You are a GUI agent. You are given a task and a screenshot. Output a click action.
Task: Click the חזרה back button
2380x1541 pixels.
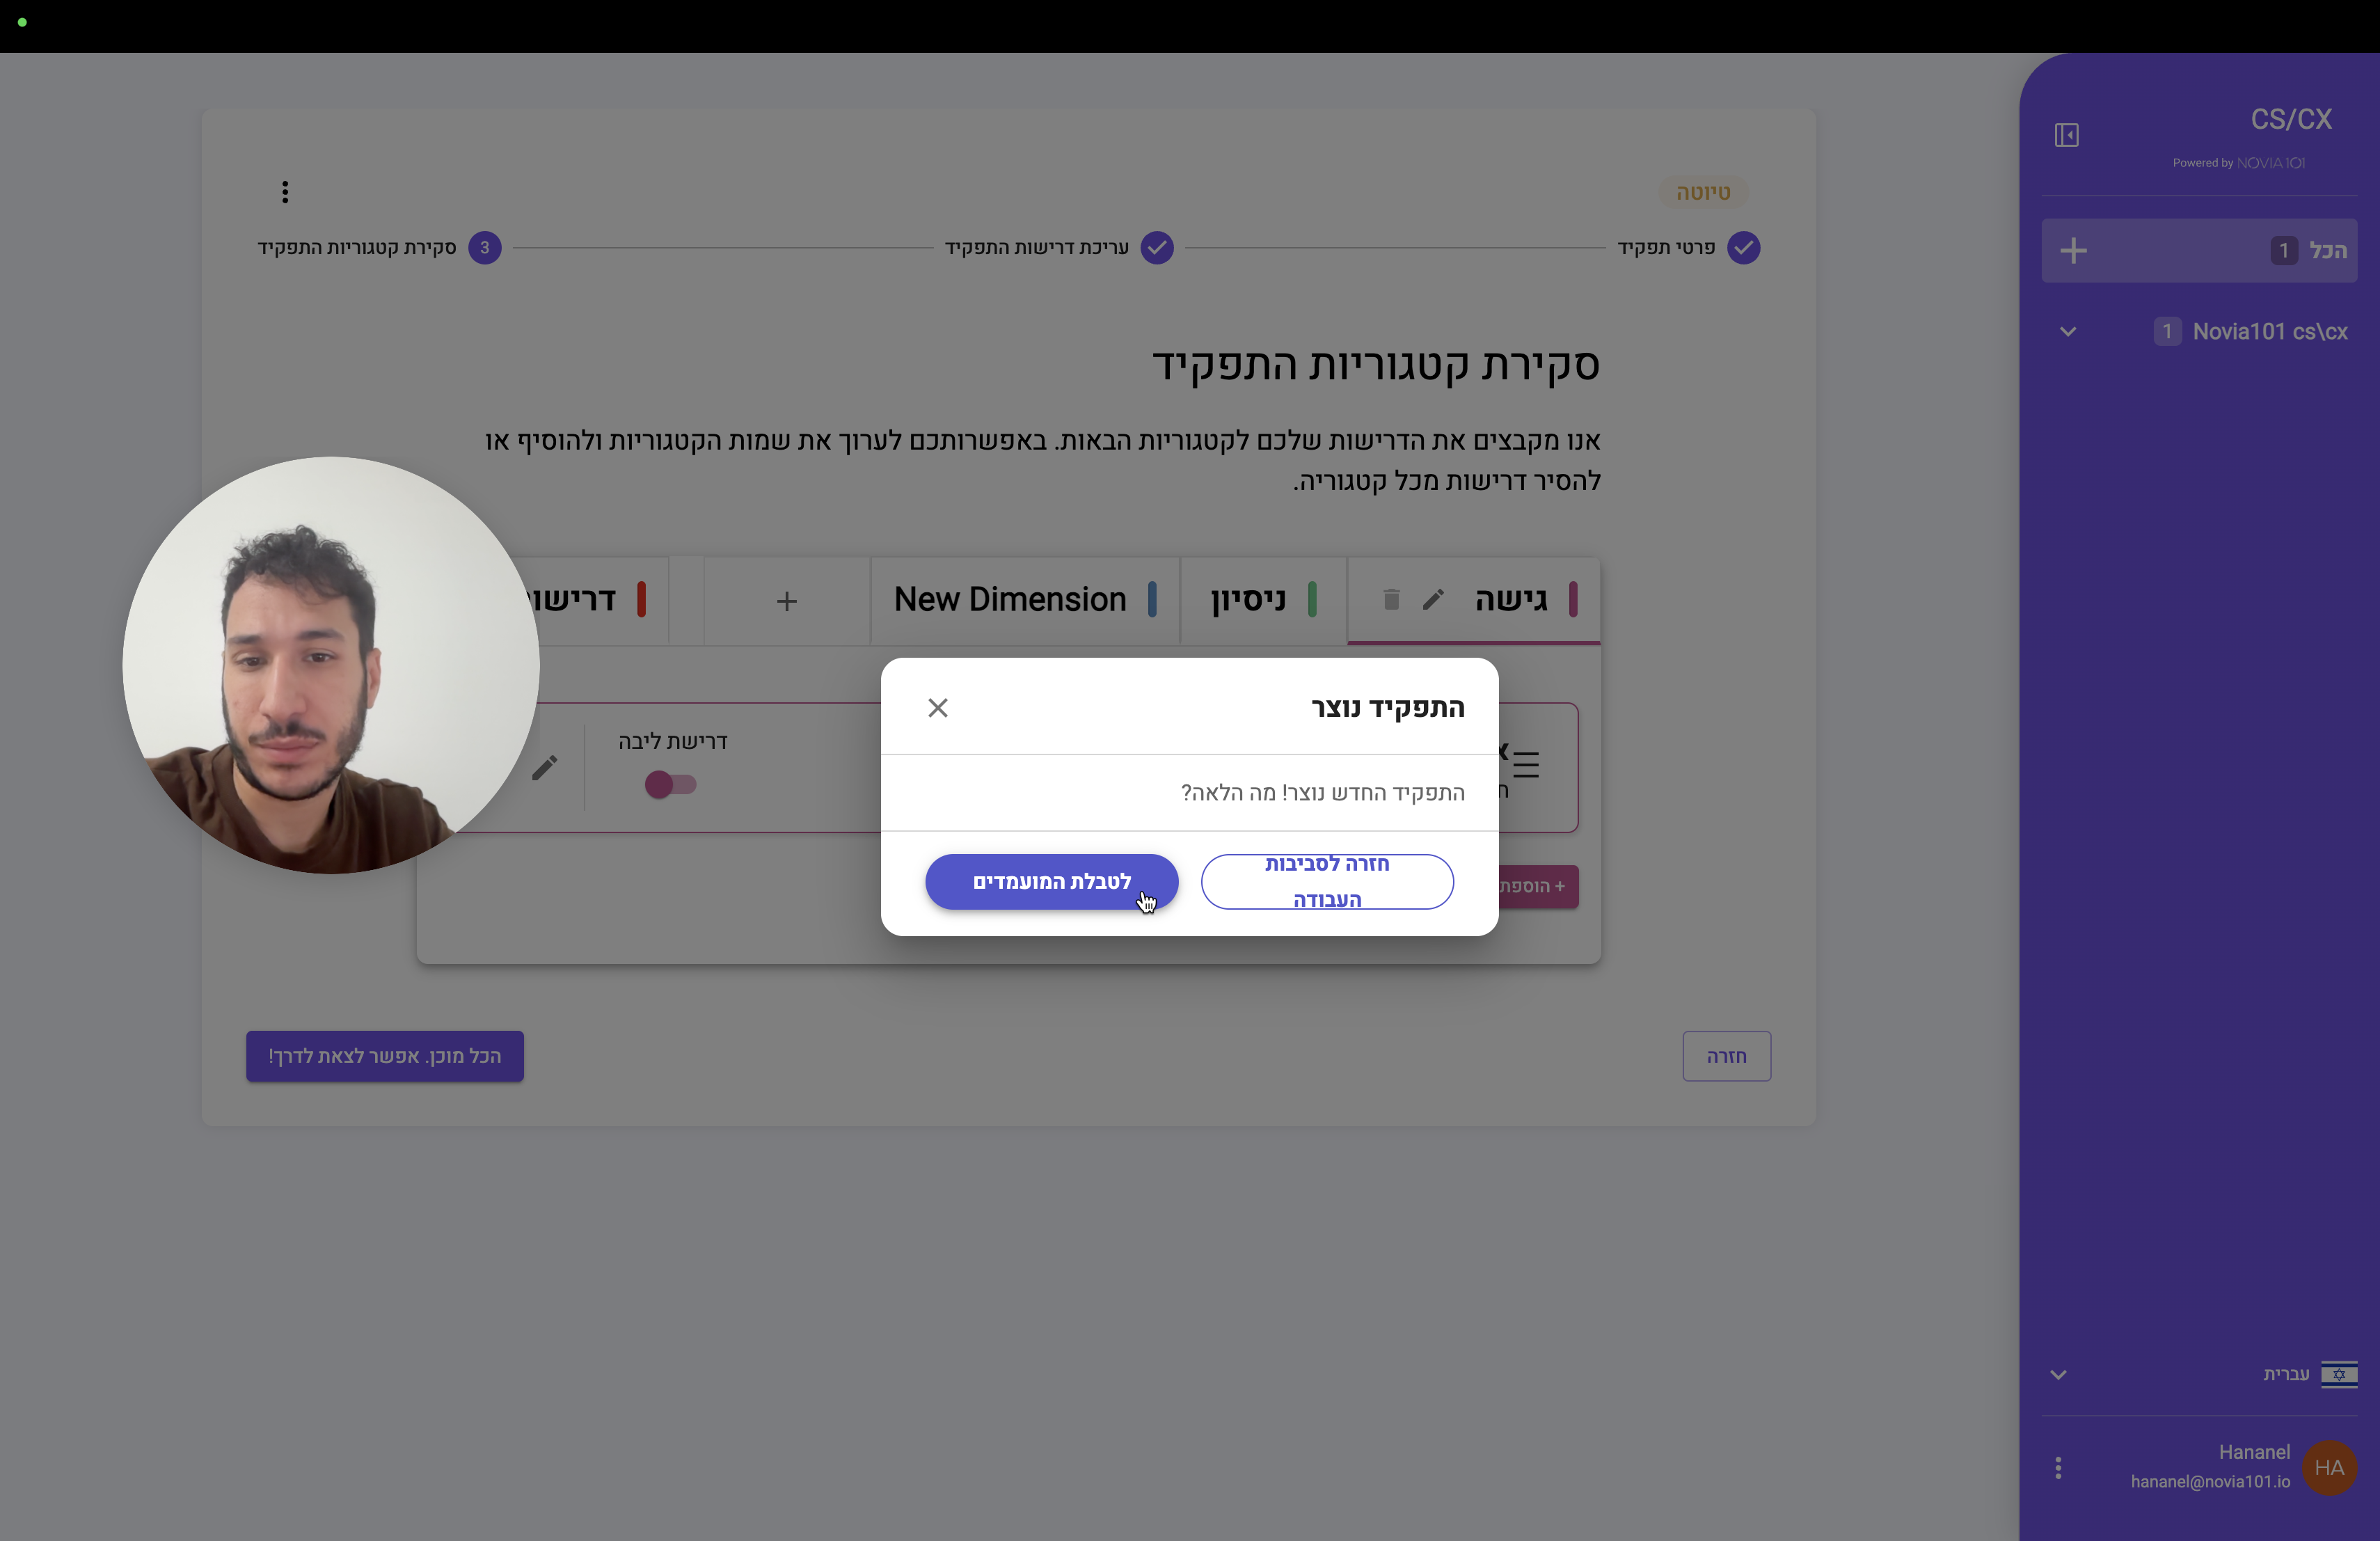point(1726,1056)
